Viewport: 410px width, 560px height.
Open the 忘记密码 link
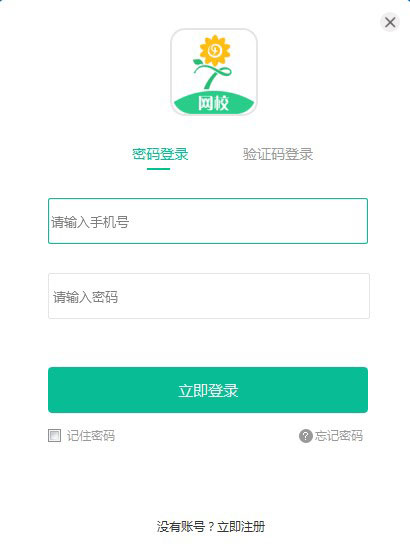coord(339,436)
